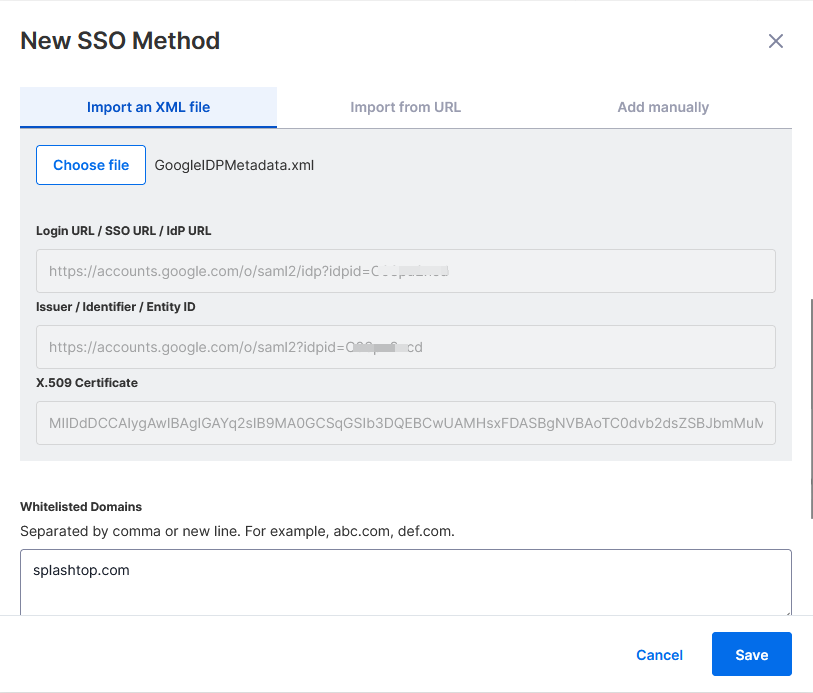Cancel the SSO method creation
This screenshot has width=813, height=693.
[659, 654]
